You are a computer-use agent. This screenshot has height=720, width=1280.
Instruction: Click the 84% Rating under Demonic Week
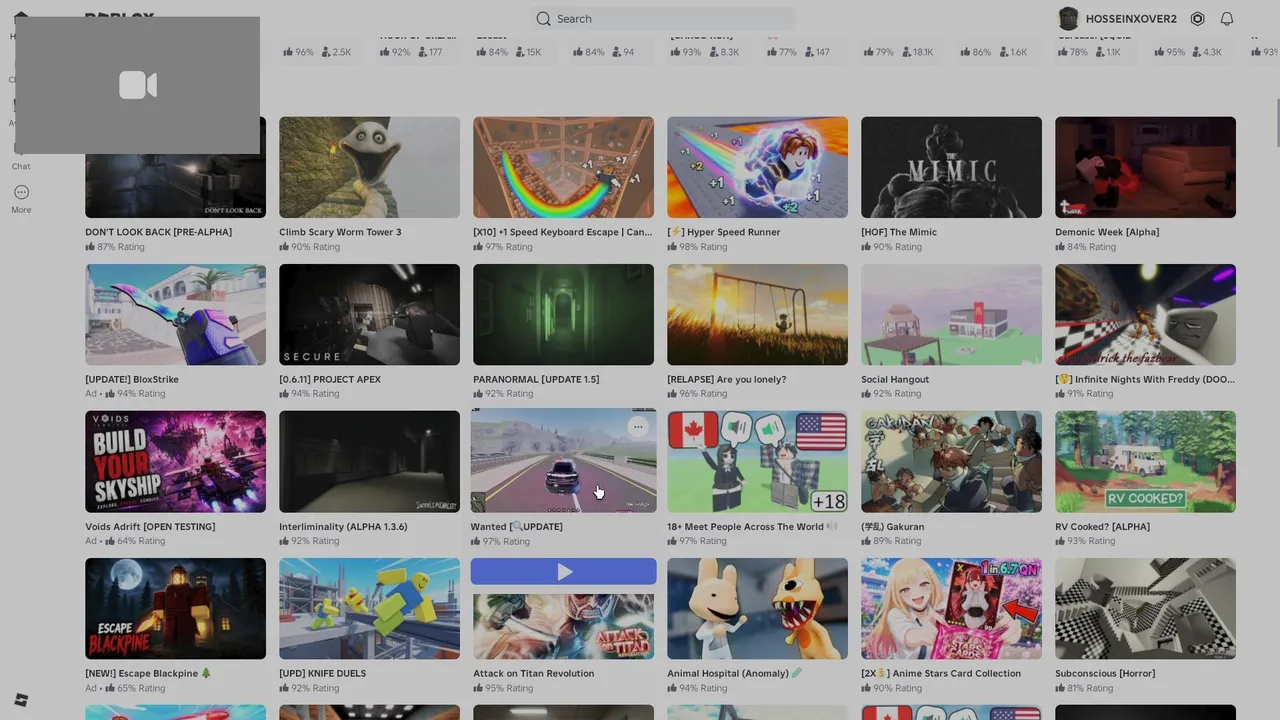[1085, 247]
